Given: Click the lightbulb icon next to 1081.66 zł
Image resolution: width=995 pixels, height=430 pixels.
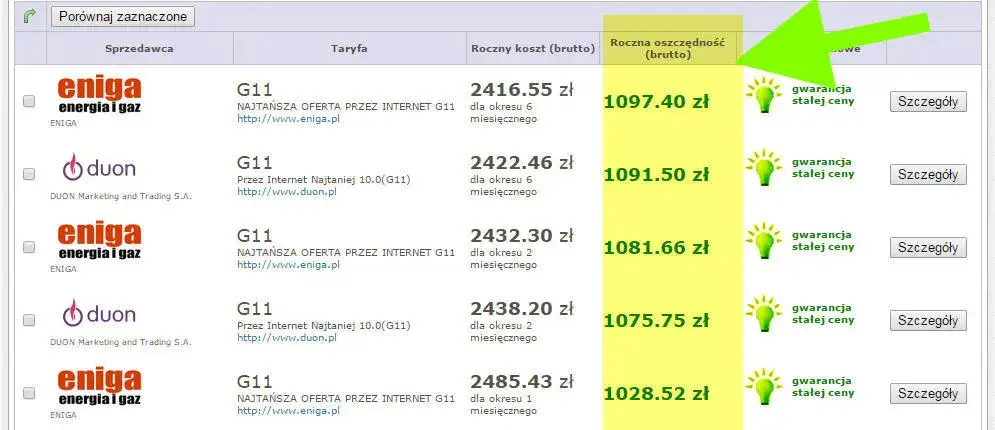Looking at the screenshot, I should tap(765, 242).
